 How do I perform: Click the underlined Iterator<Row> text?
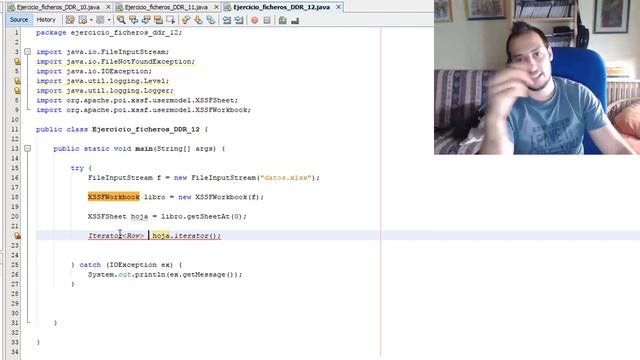[x=116, y=236]
